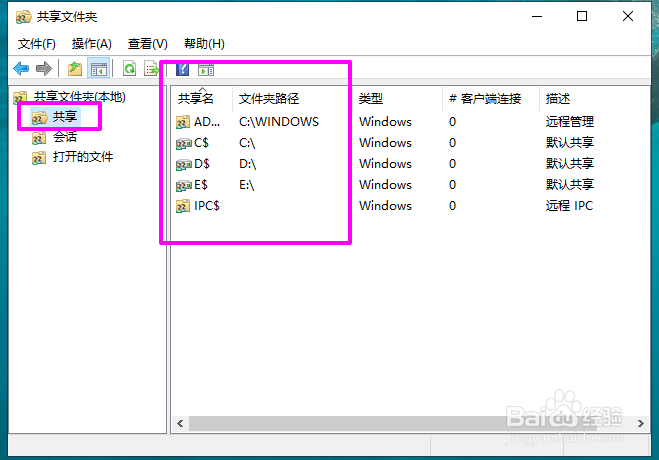Click the horizontal scrollbar thumb
This screenshot has width=659, height=460.
(393, 423)
